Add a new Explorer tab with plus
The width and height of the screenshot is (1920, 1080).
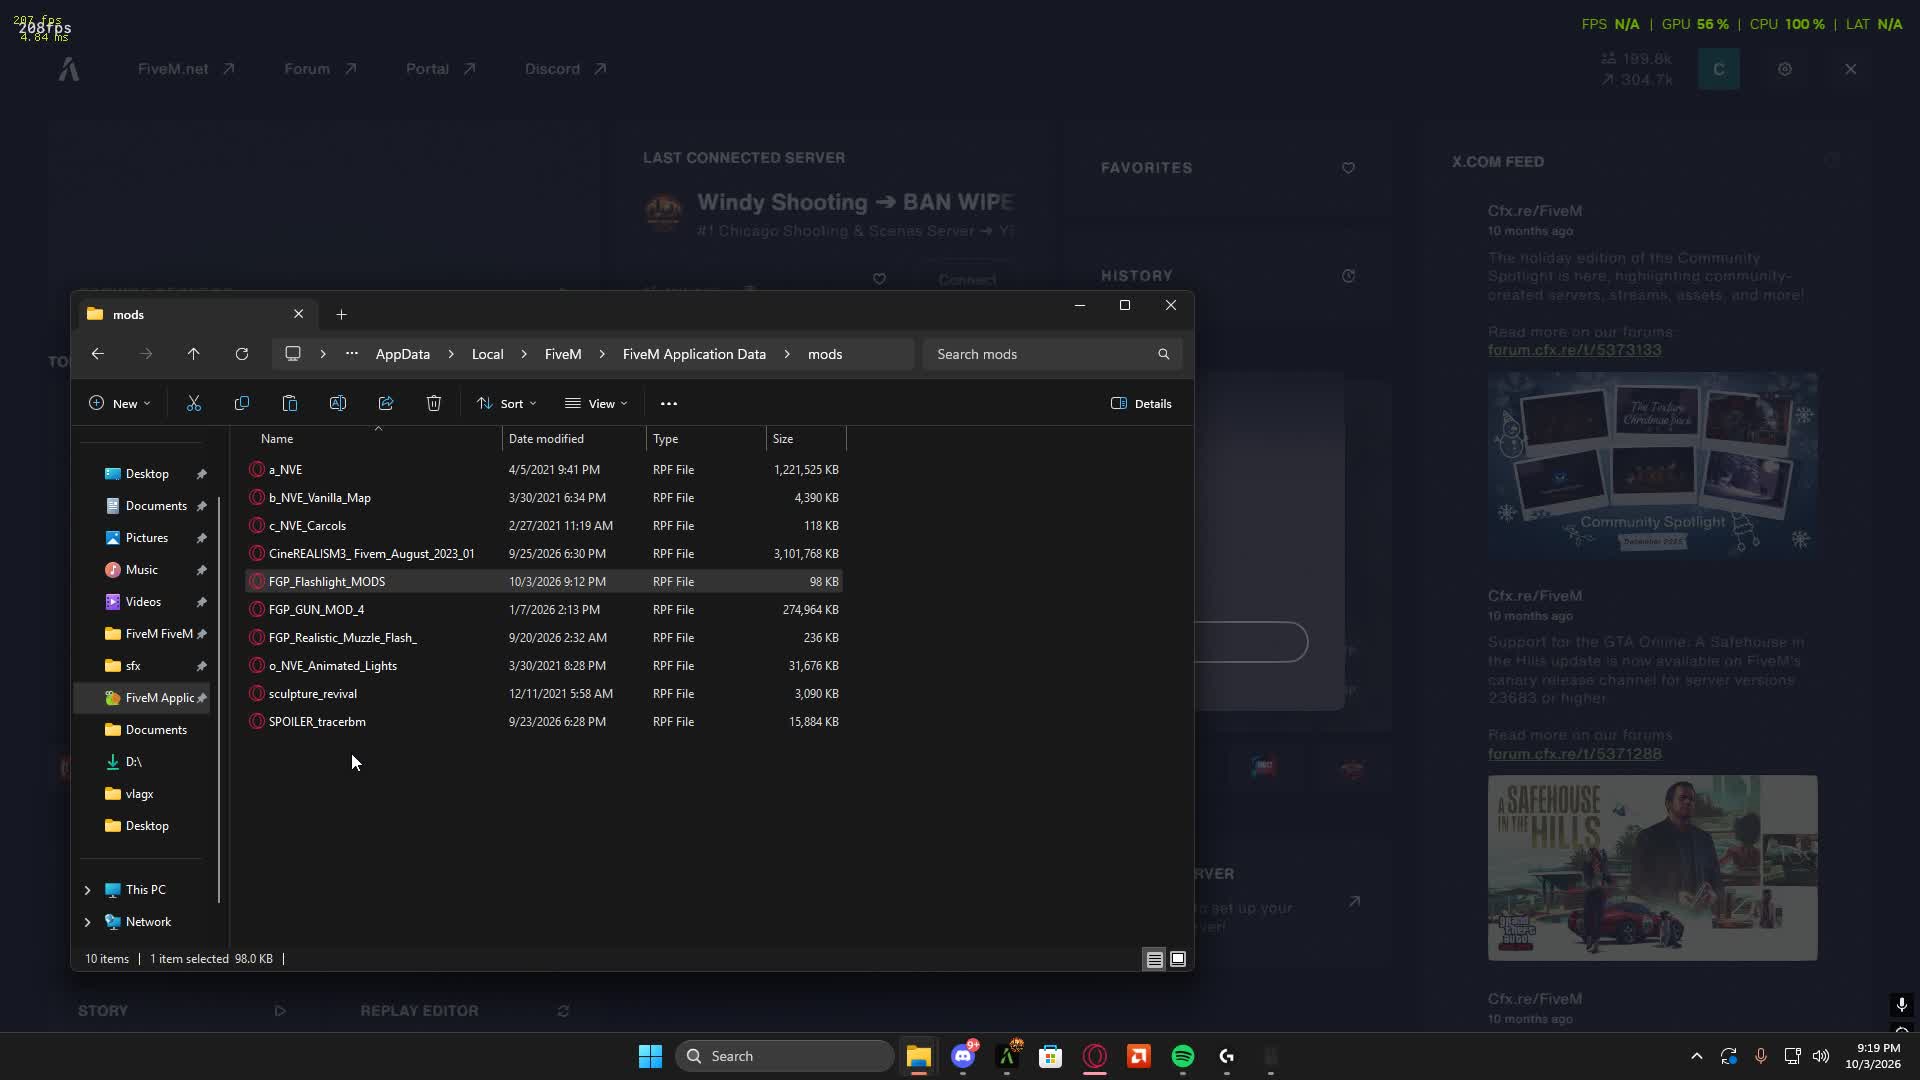(341, 314)
